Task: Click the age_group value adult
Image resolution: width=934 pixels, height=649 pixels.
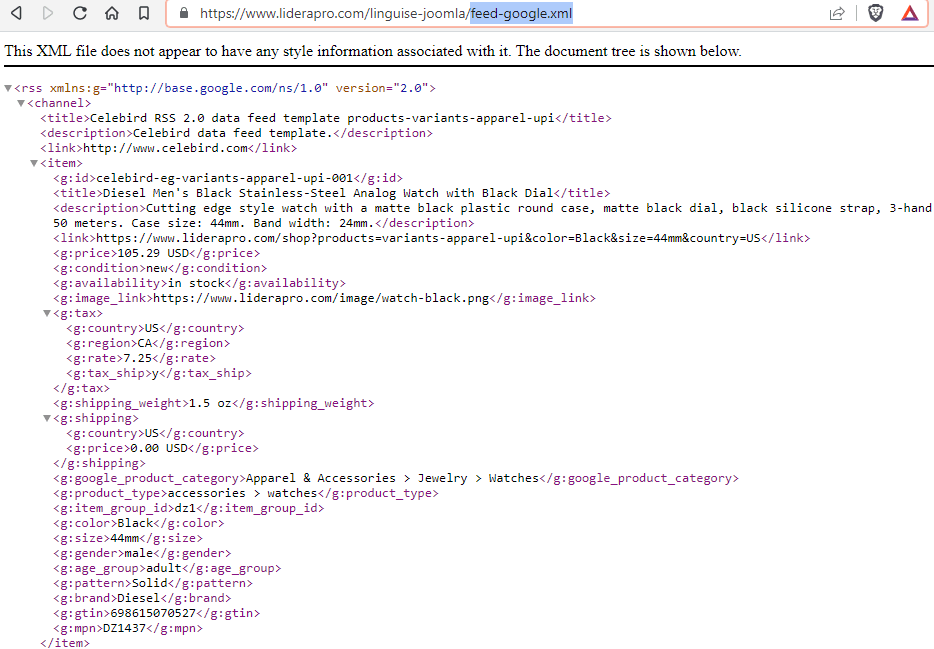Action: (x=164, y=568)
